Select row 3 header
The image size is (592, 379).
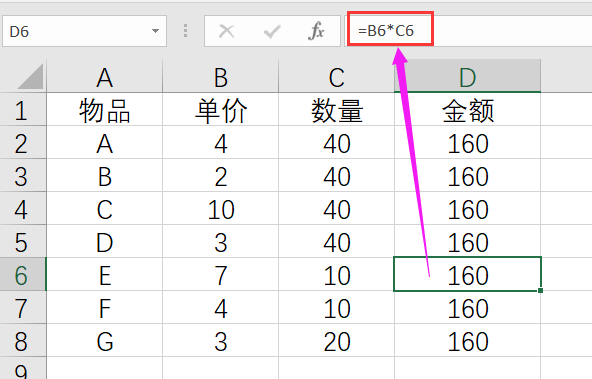click(x=22, y=176)
